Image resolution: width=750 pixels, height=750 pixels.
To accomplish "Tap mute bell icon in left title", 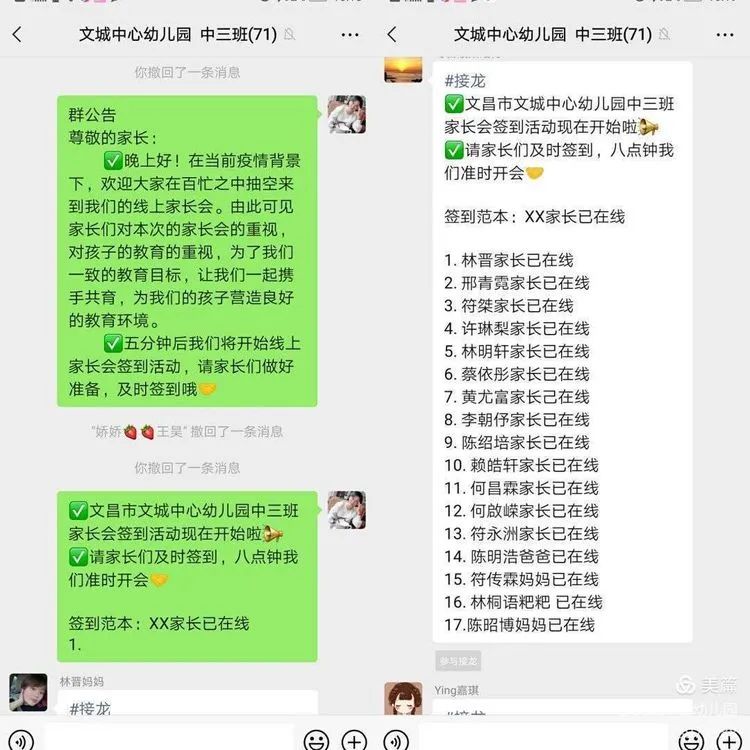I will point(289,34).
